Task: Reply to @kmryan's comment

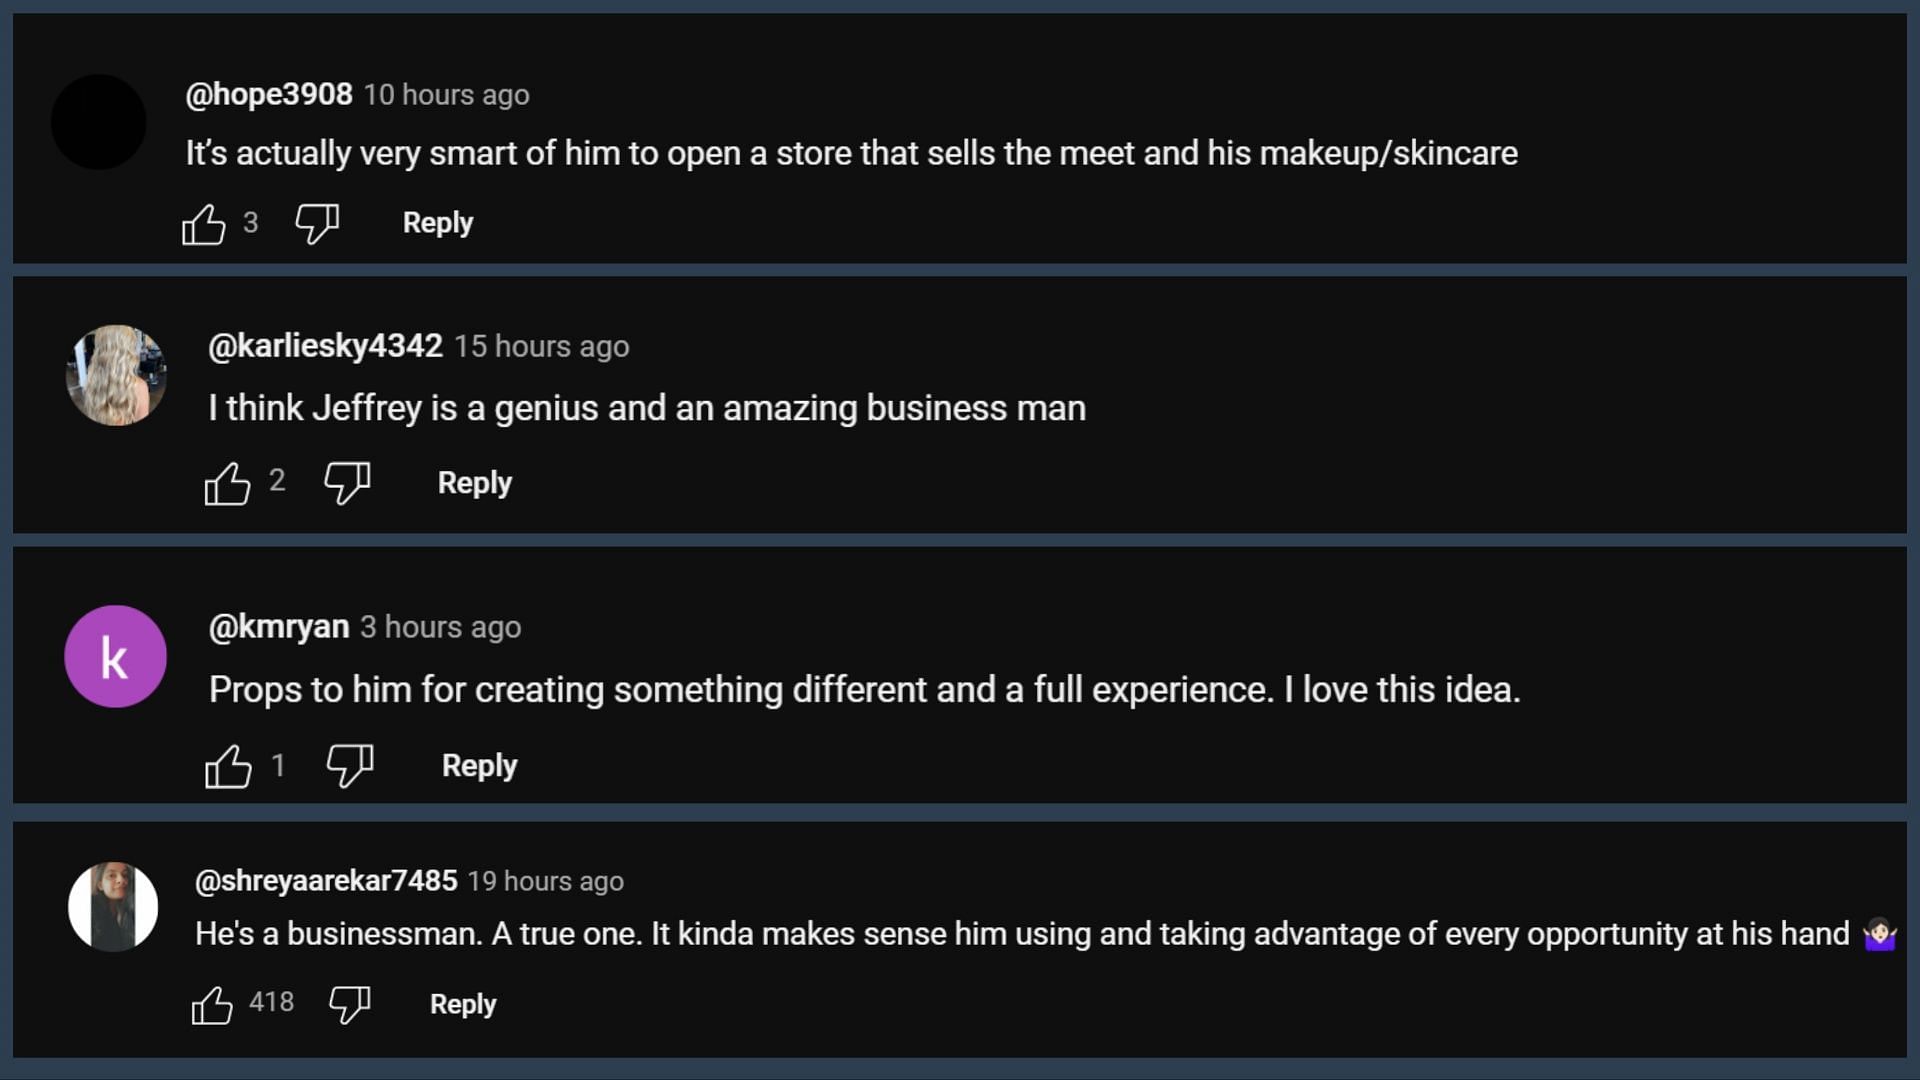Action: click(480, 765)
